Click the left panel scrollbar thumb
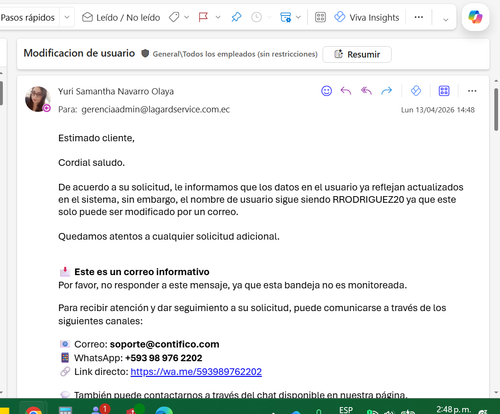The image size is (500, 414). tap(1, 93)
